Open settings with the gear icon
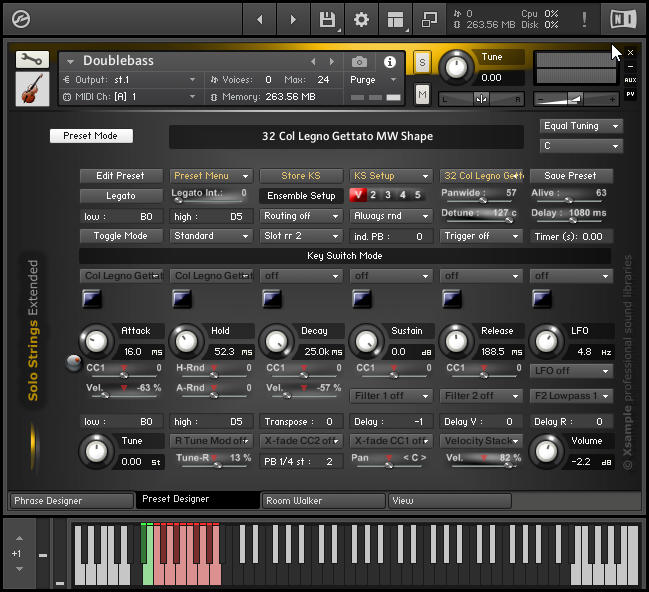The width and height of the screenshot is (649, 592). click(x=361, y=19)
